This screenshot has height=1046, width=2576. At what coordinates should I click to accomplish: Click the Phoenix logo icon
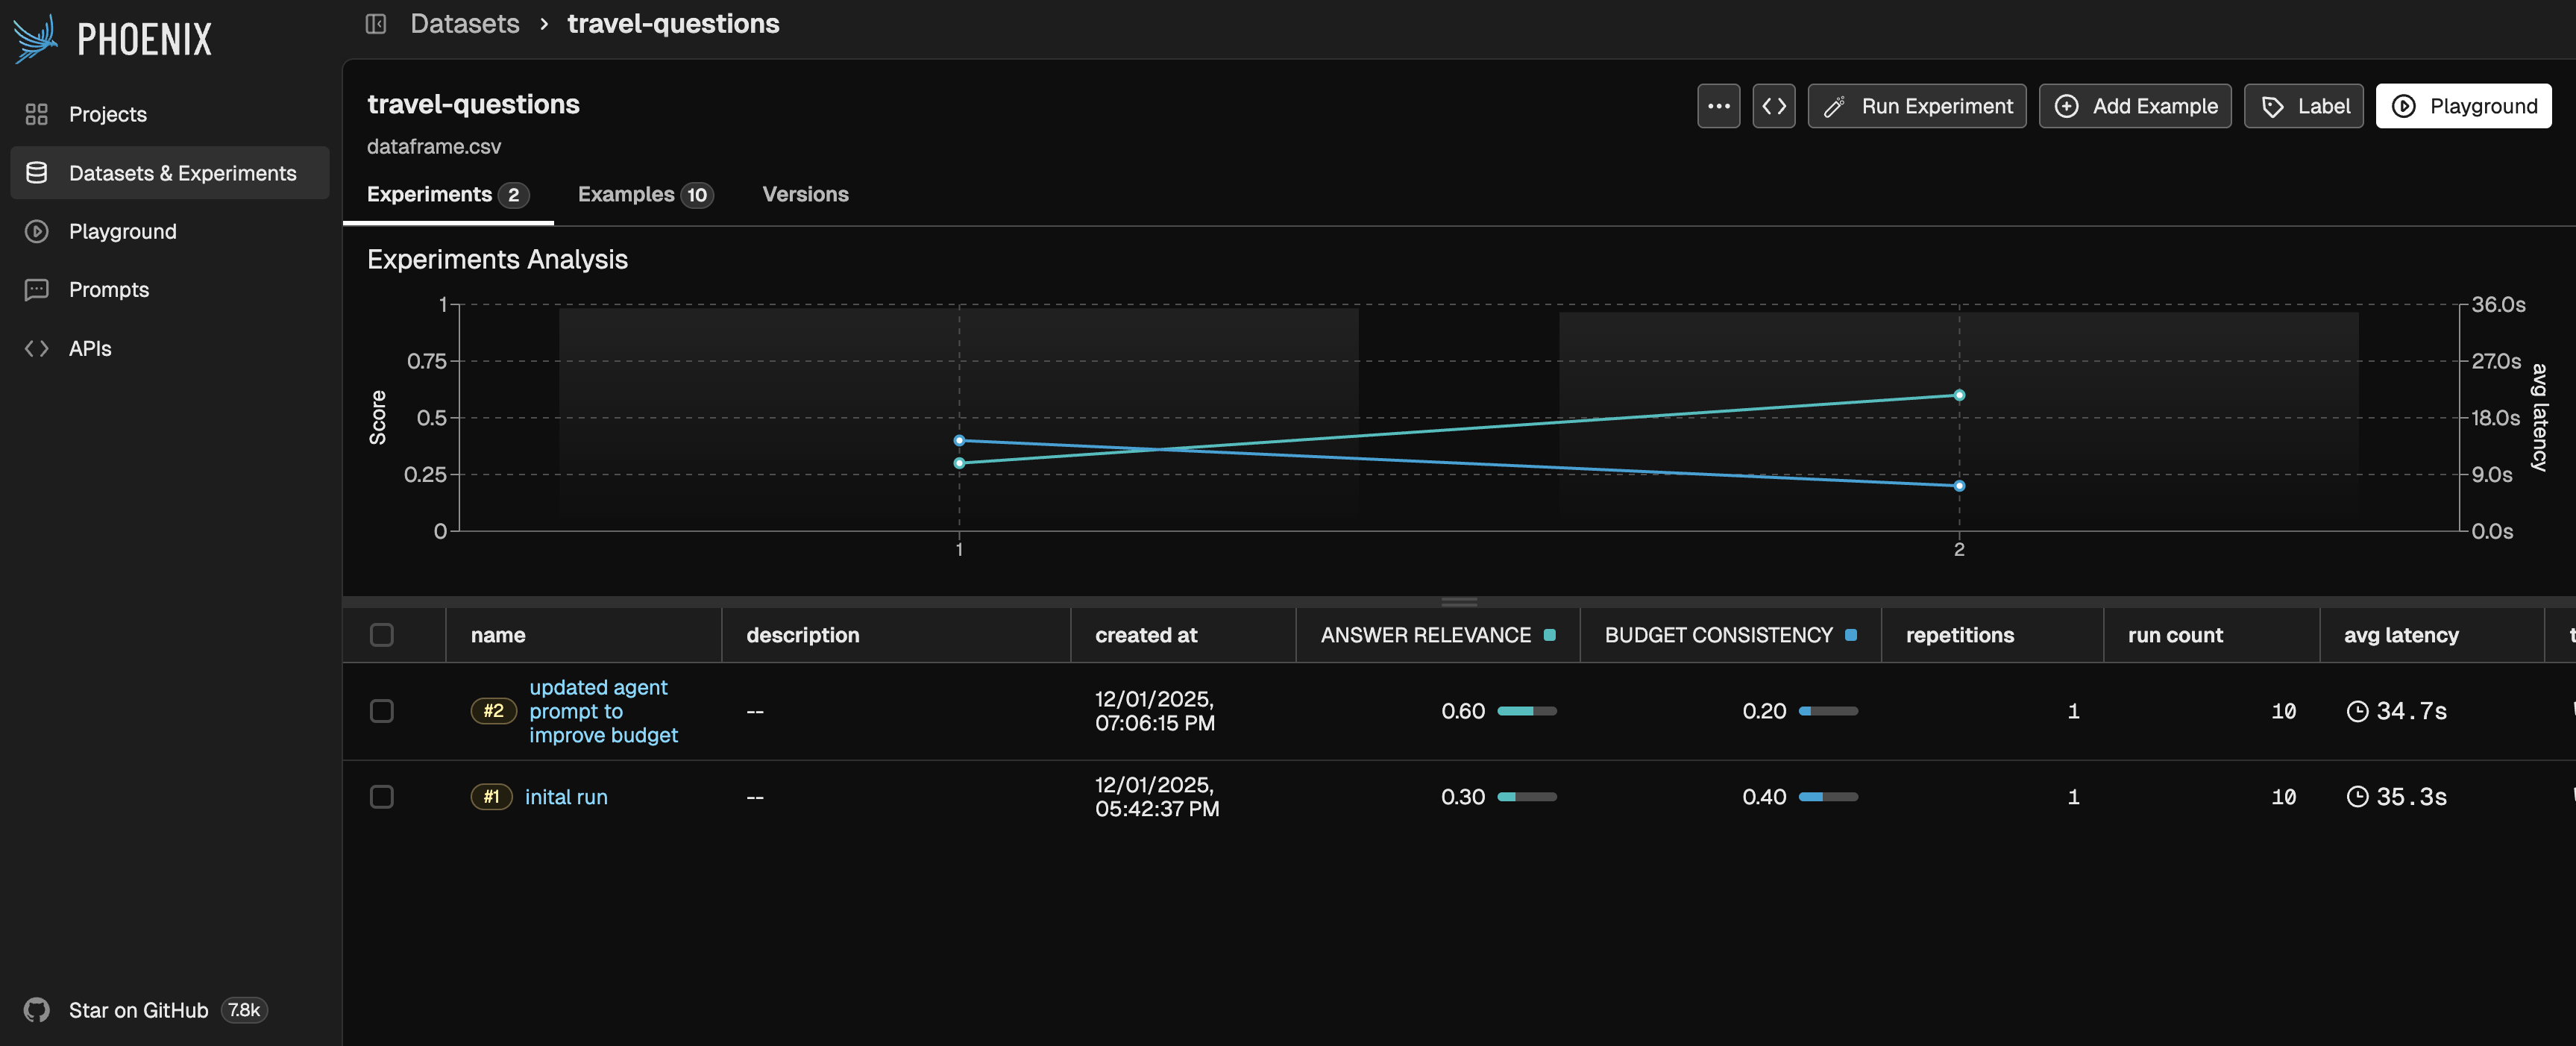click(36, 39)
